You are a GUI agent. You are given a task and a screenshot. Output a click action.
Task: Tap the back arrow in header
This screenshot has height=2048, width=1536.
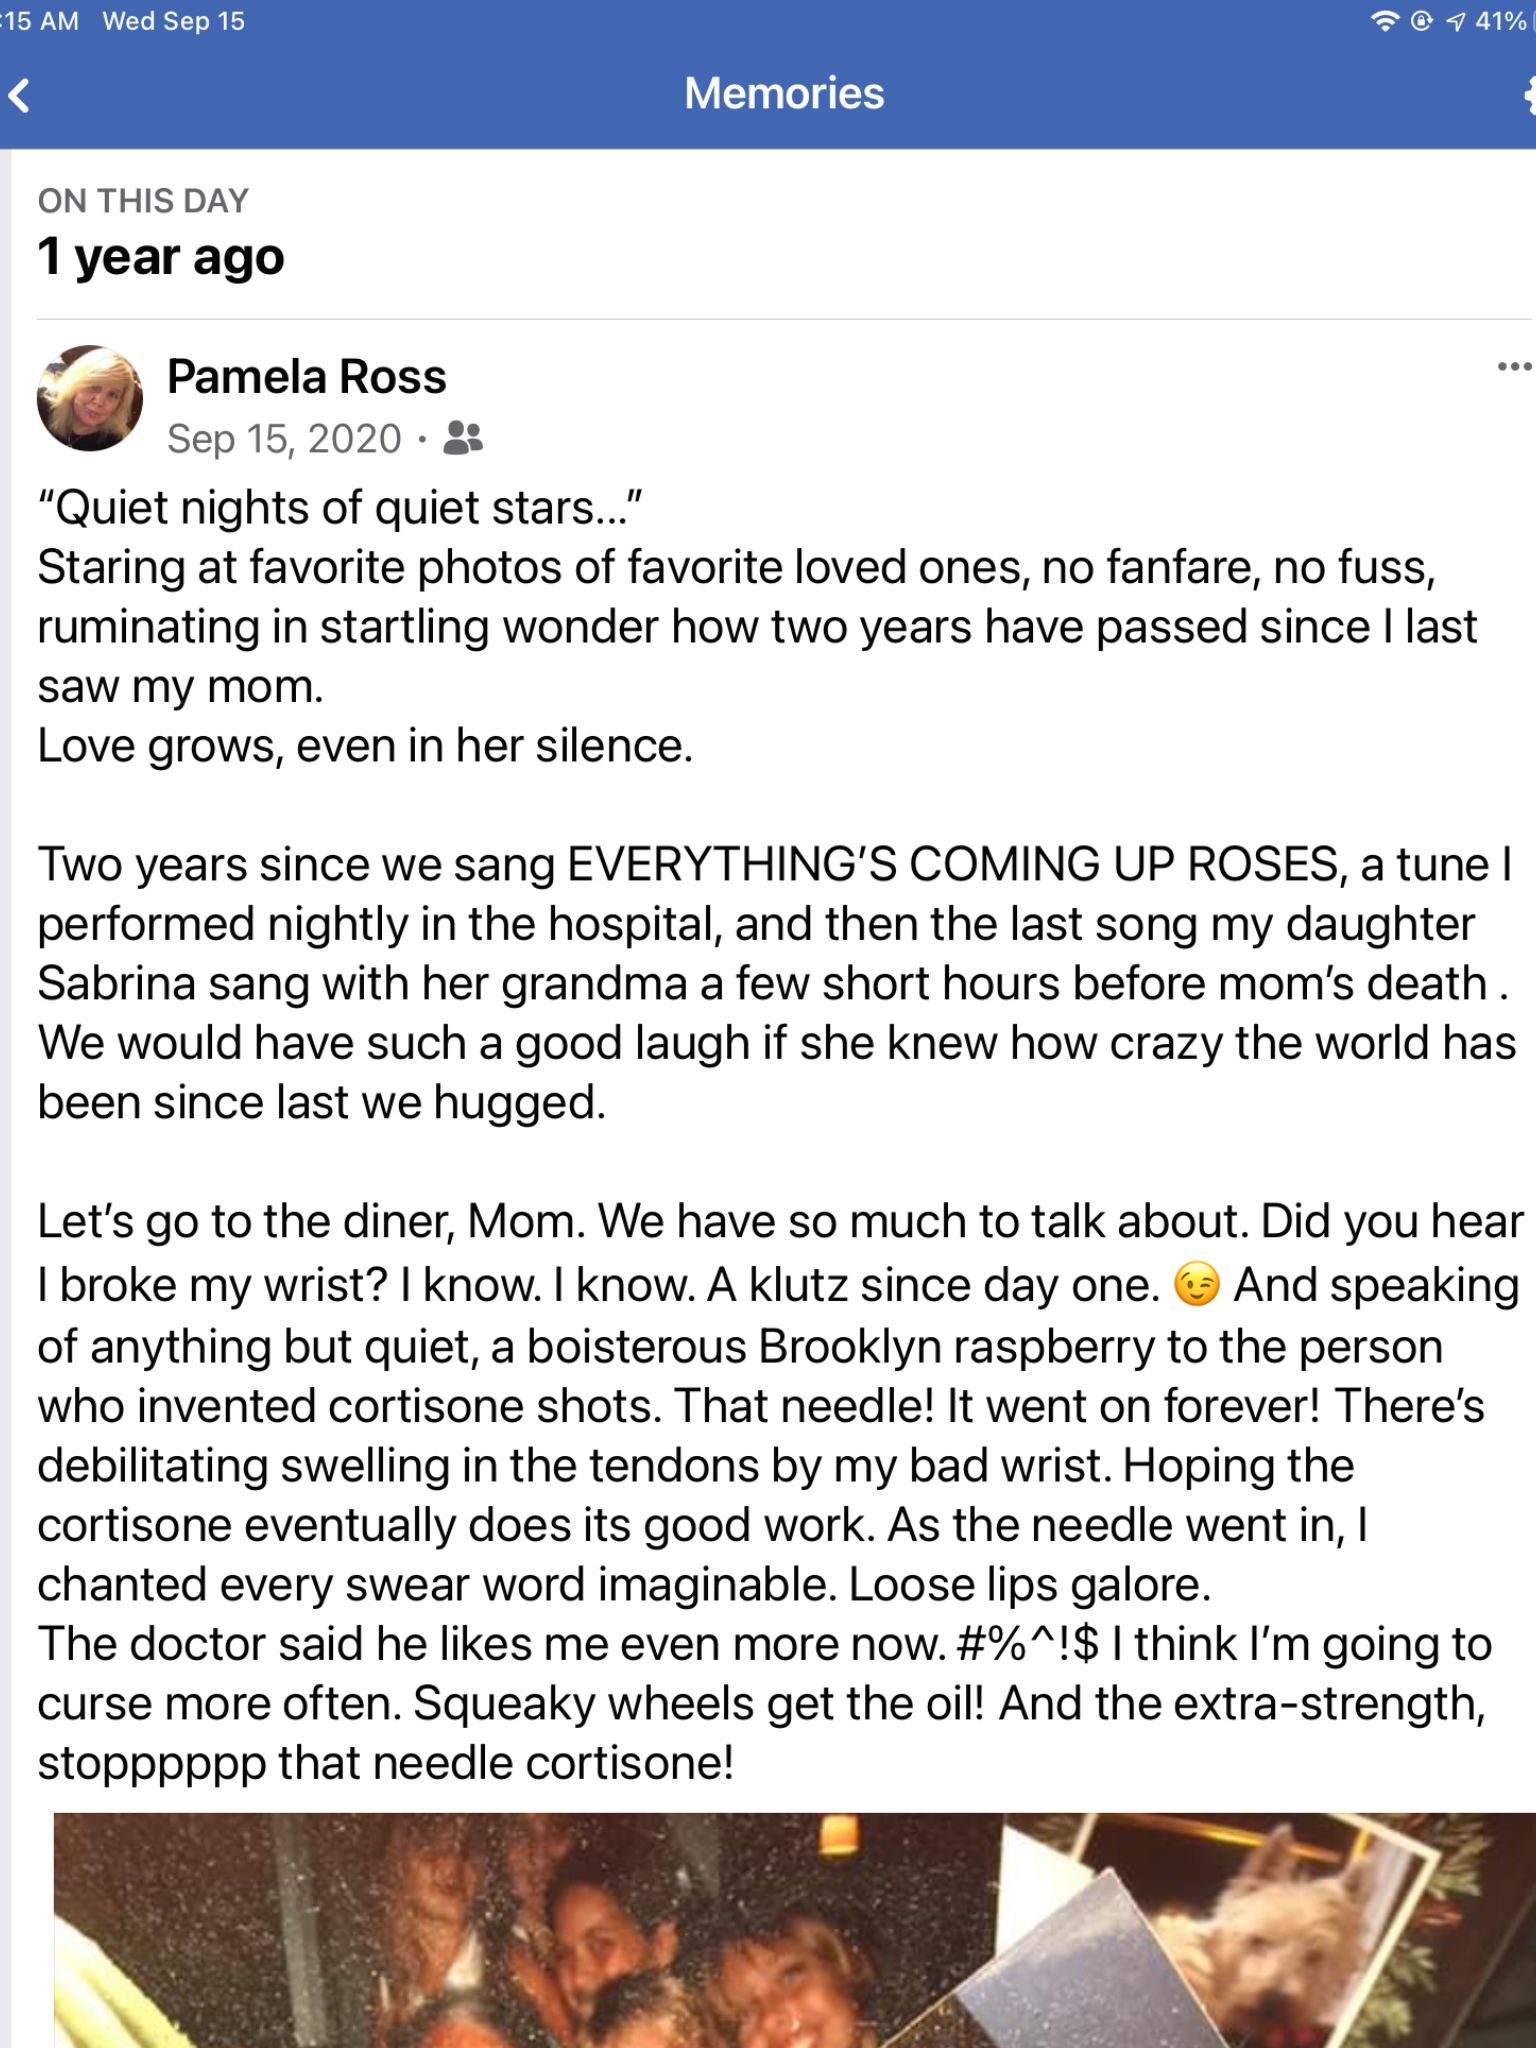(x=20, y=96)
